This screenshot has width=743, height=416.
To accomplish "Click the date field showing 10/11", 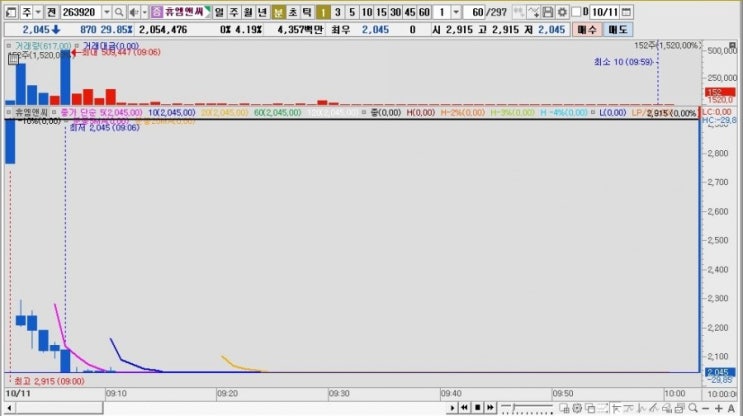I will tap(605, 12).
